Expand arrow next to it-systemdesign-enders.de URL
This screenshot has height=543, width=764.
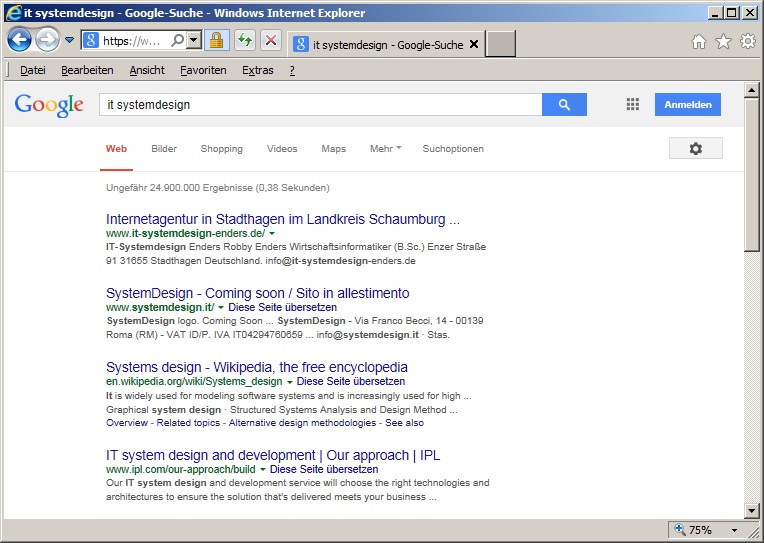pos(272,233)
